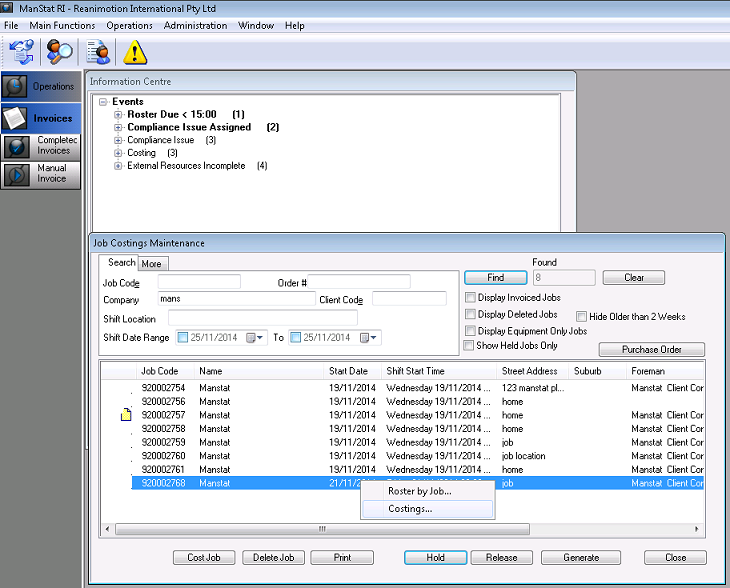Open the Help menu

tap(295, 26)
